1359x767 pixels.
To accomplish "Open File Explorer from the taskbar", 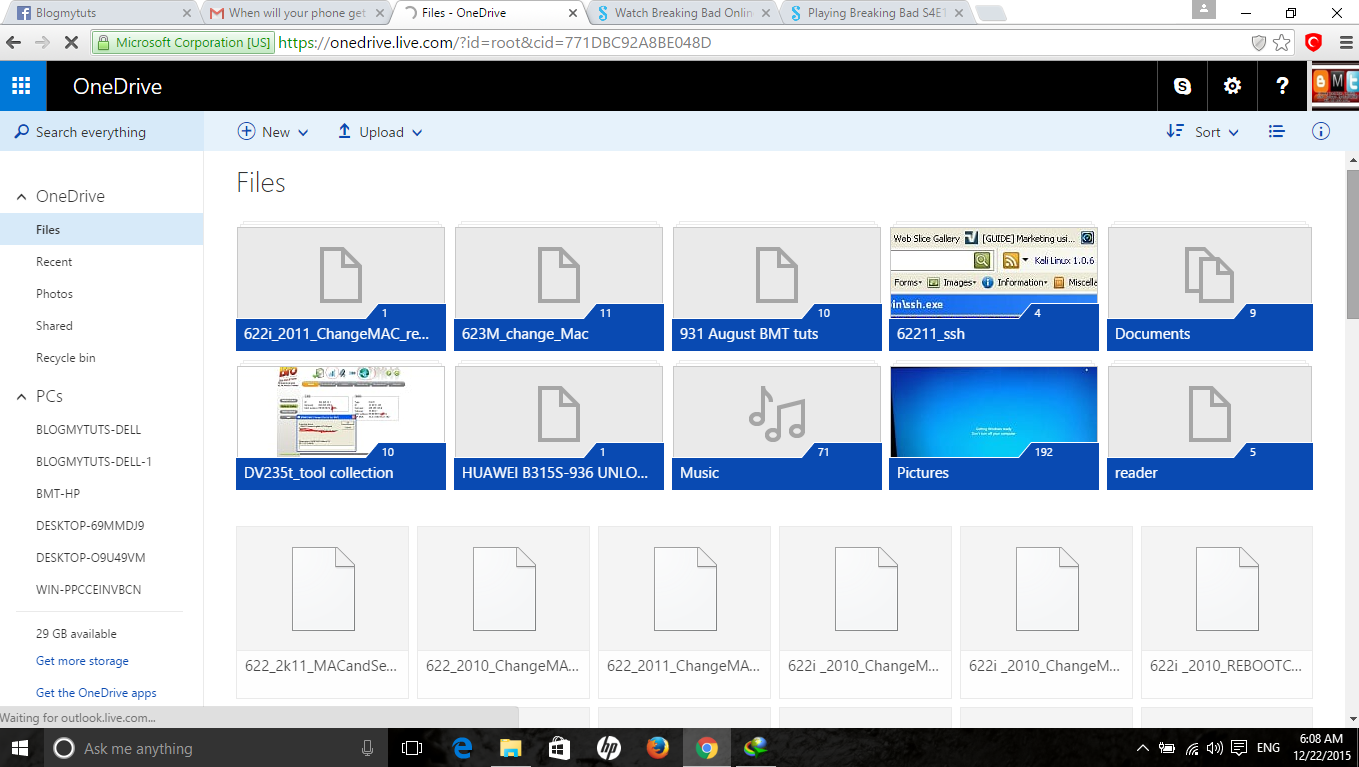I will click(511, 748).
